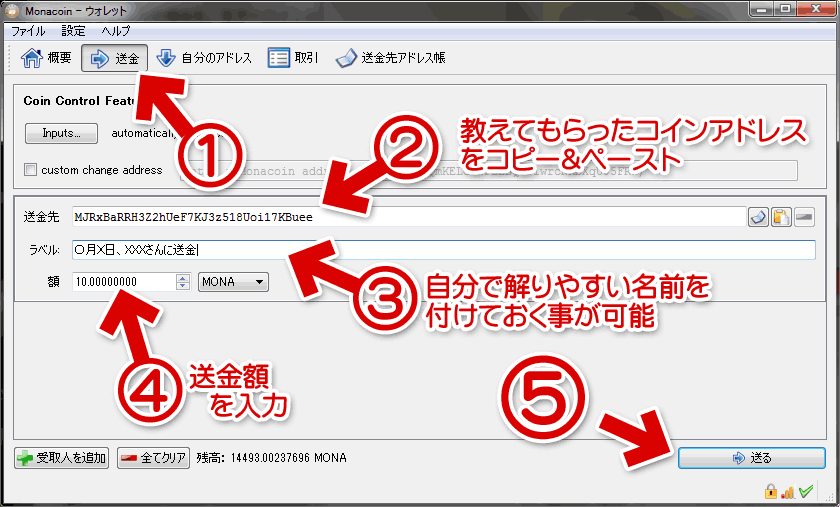Increase amount using spinner up arrow
The height and width of the screenshot is (507, 840).
(182, 278)
